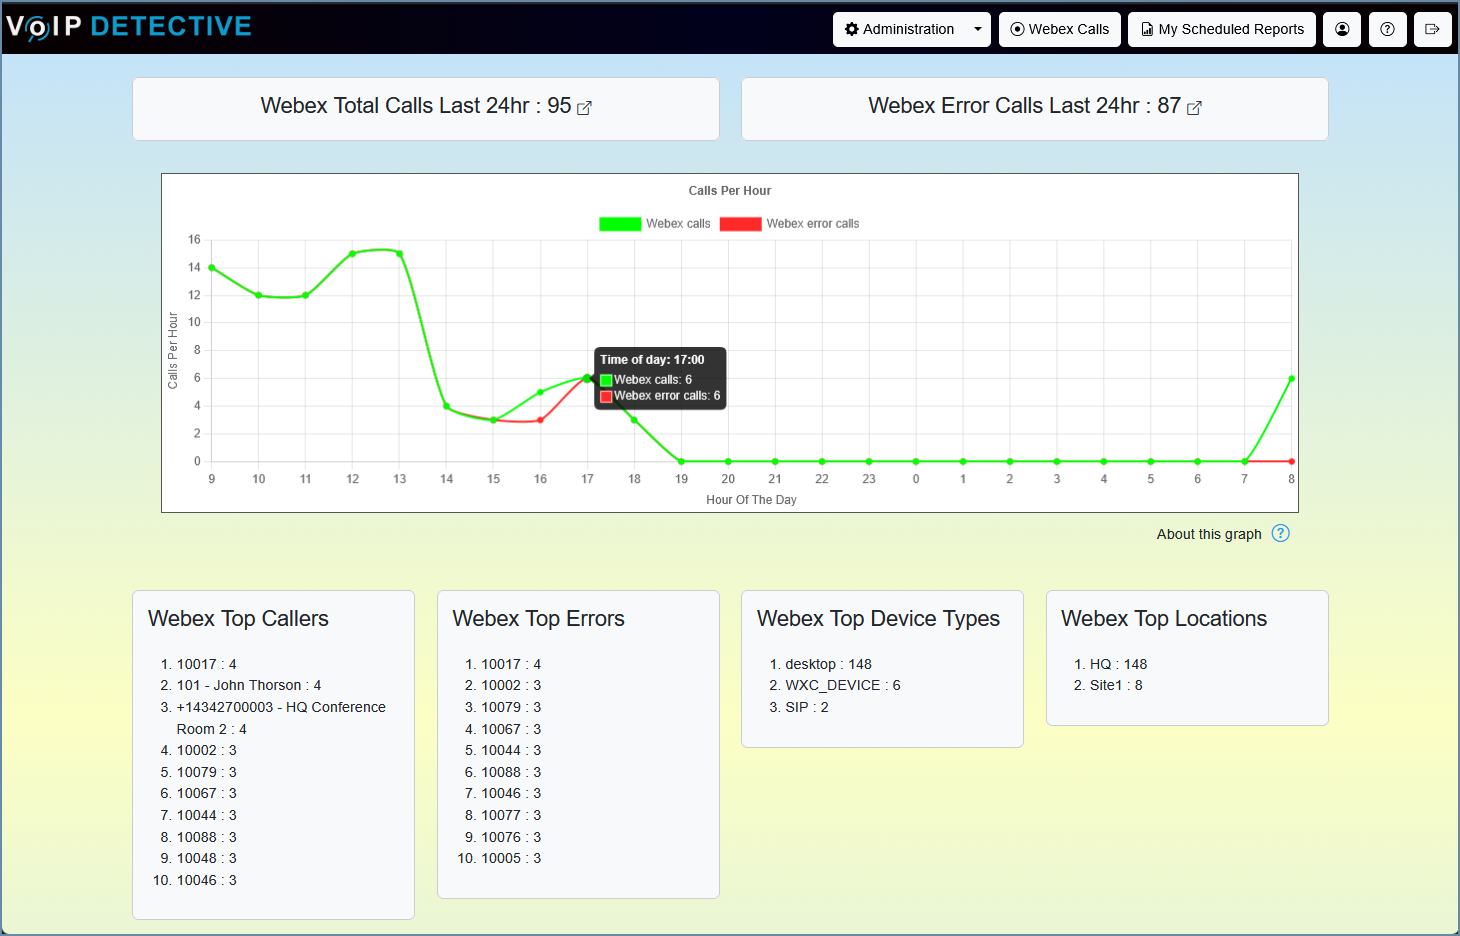Select '10088 : 3' in Webex Top Callers
1460x936 pixels.
(207, 837)
